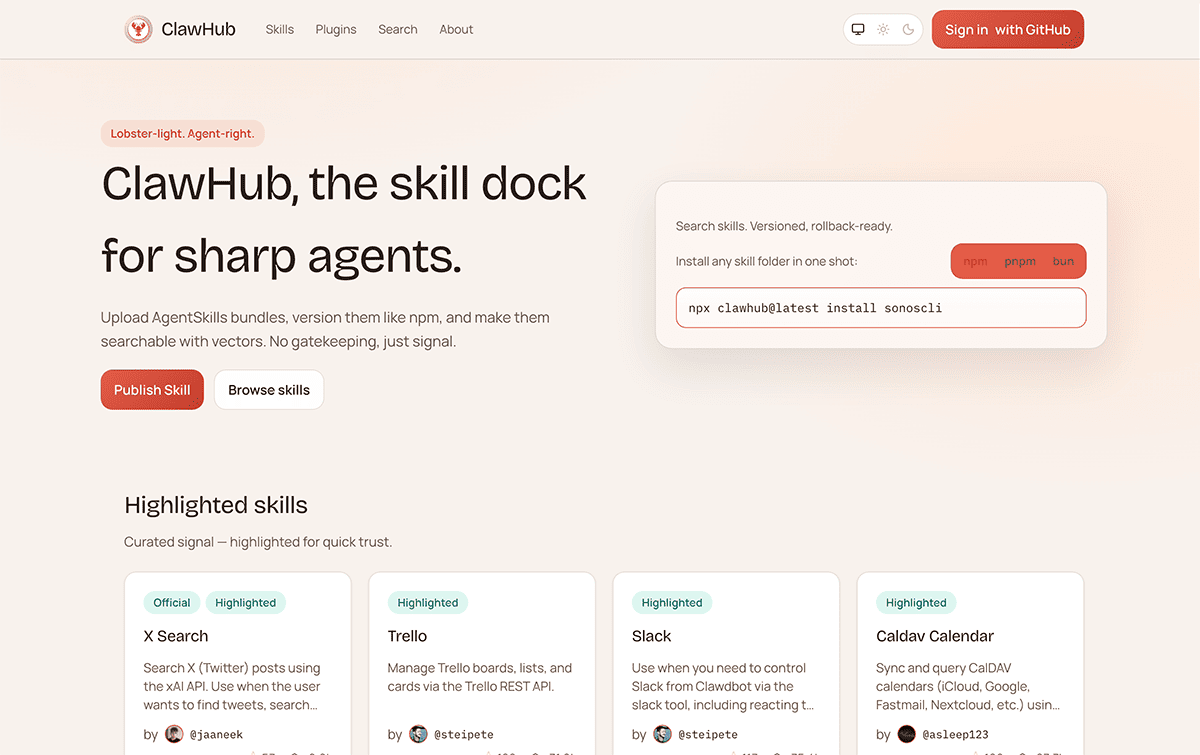This screenshot has width=1200, height=755.
Task: Sign in with GitHub
Action: pyautogui.click(x=1007, y=30)
